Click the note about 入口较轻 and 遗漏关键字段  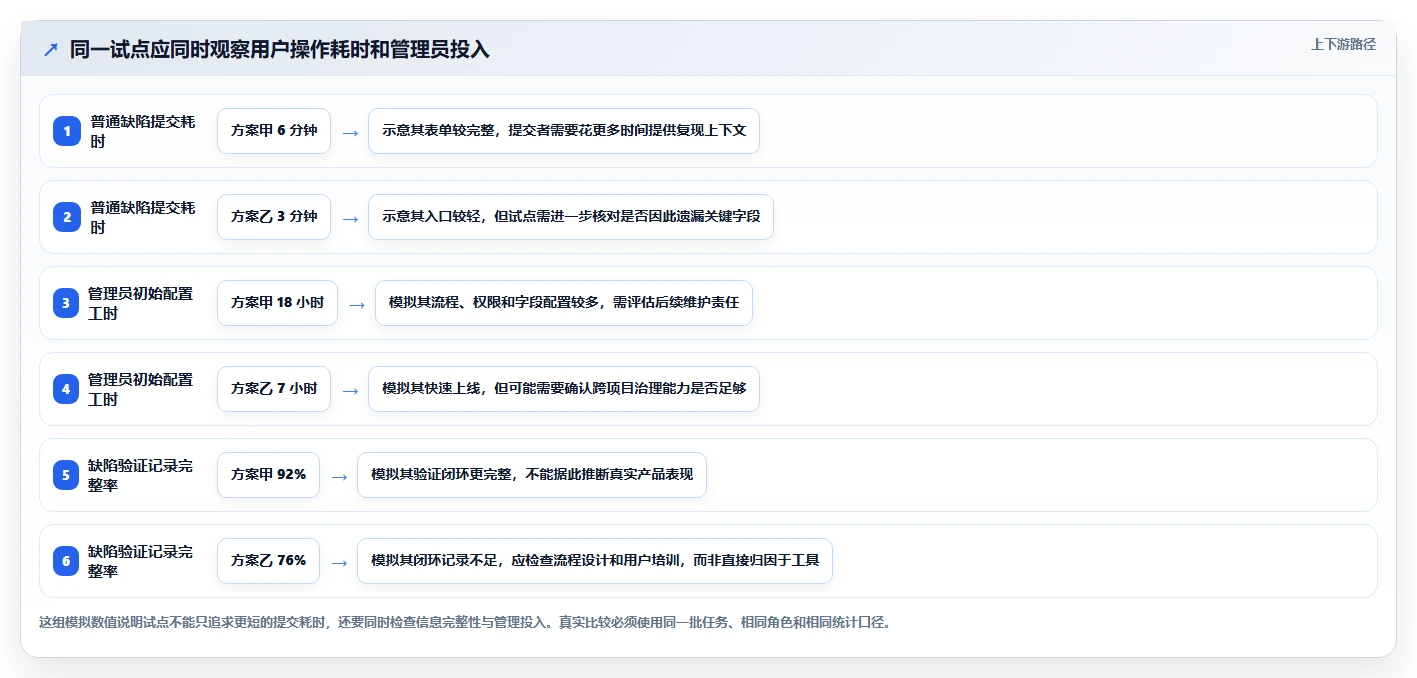click(x=571, y=217)
